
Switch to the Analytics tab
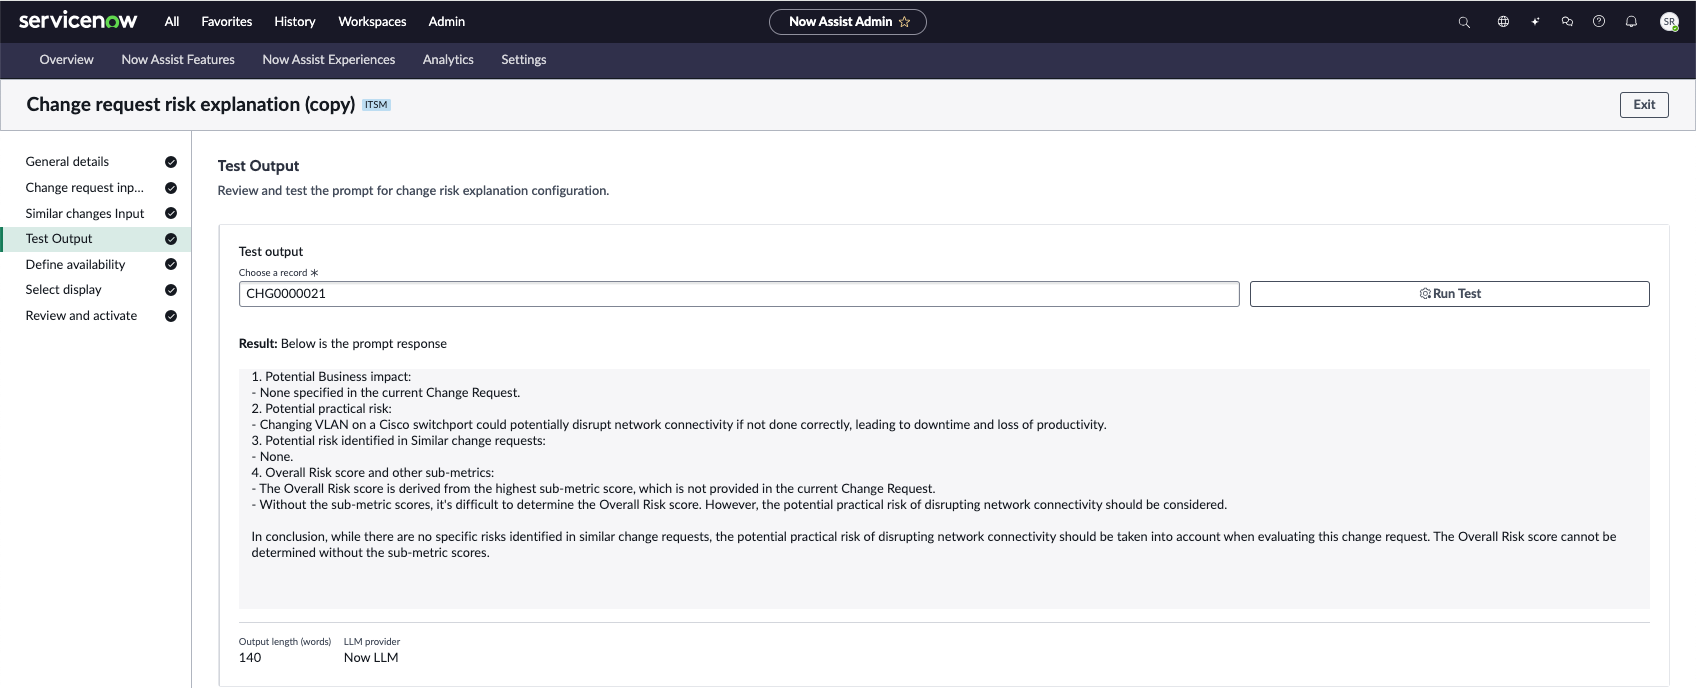[448, 60]
